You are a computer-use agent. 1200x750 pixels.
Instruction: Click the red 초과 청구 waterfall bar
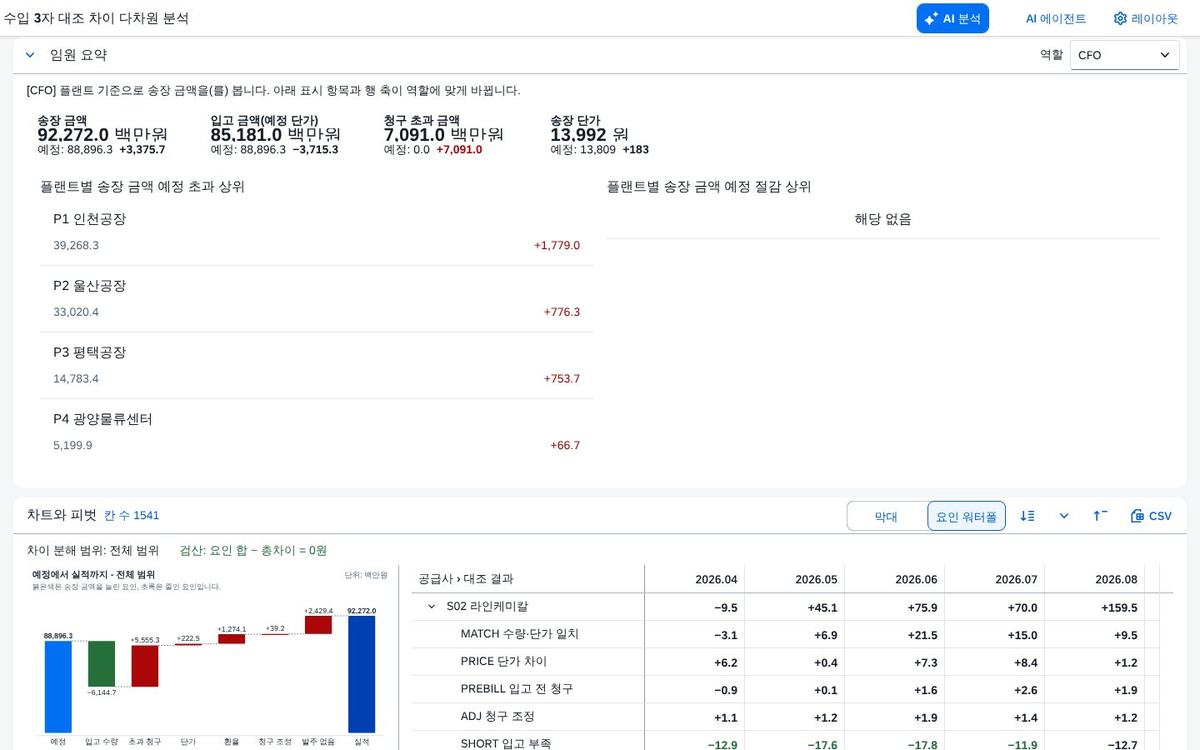(x=145, y=666)
